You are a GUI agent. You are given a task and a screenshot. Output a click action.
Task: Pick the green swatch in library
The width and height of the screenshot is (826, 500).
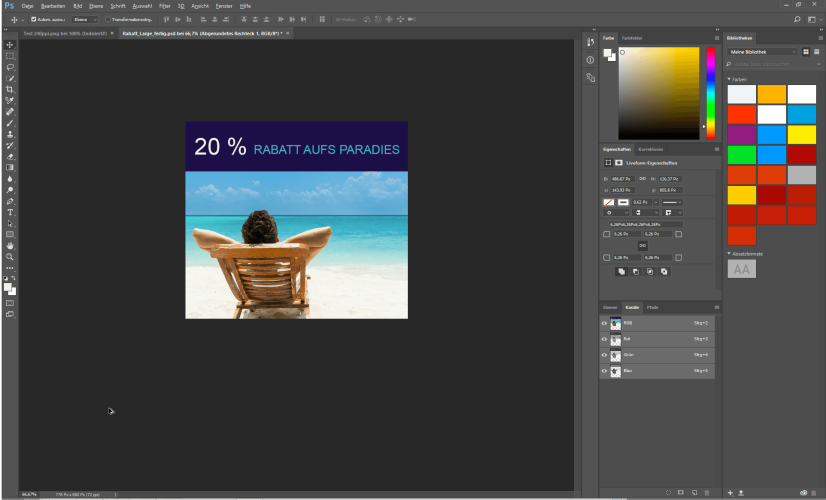point(742,155)
